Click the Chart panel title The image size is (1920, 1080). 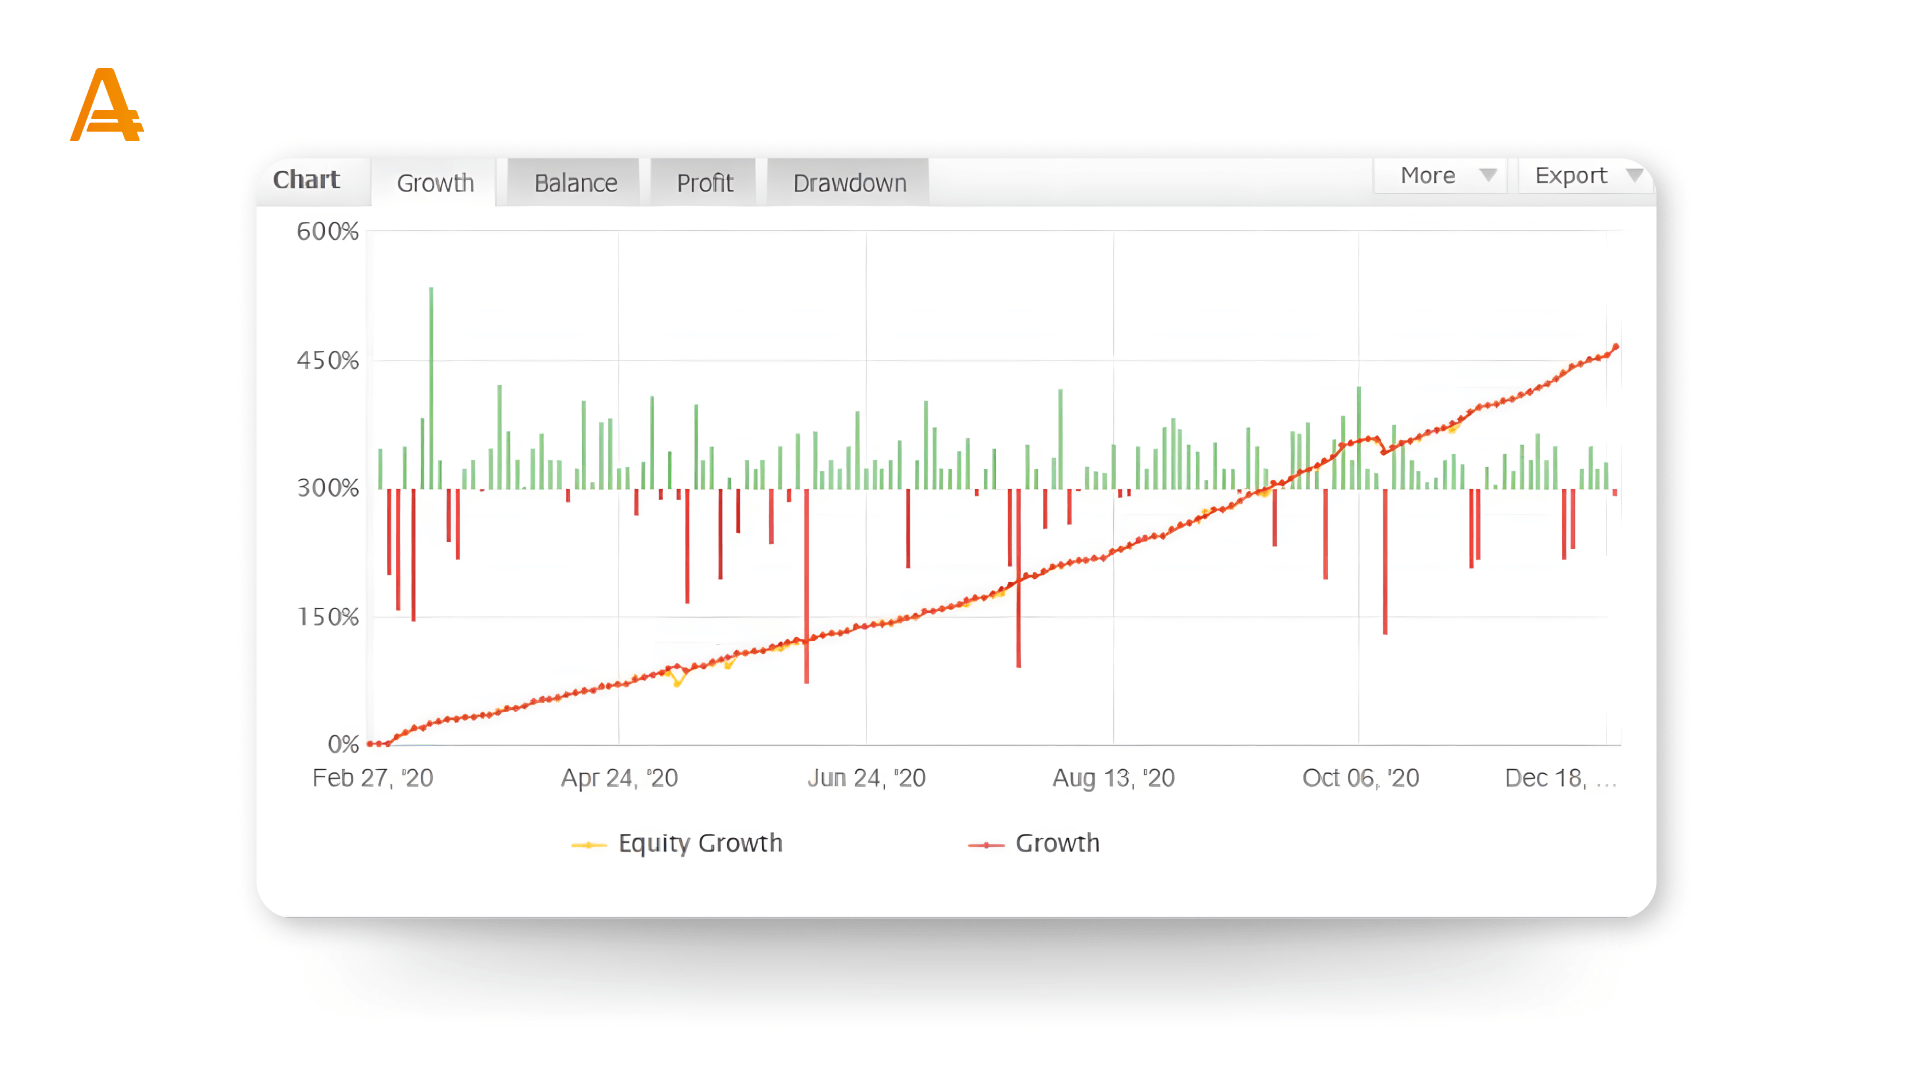[306, 180]
